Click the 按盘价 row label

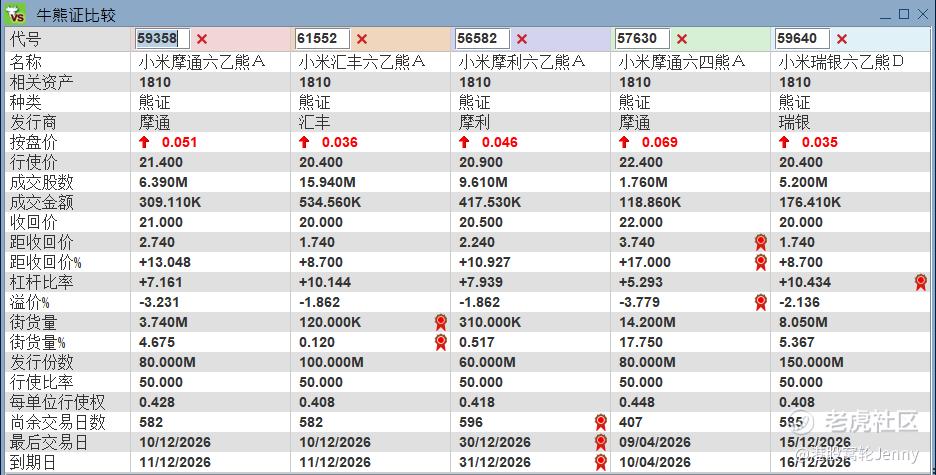tap(33, 142)
